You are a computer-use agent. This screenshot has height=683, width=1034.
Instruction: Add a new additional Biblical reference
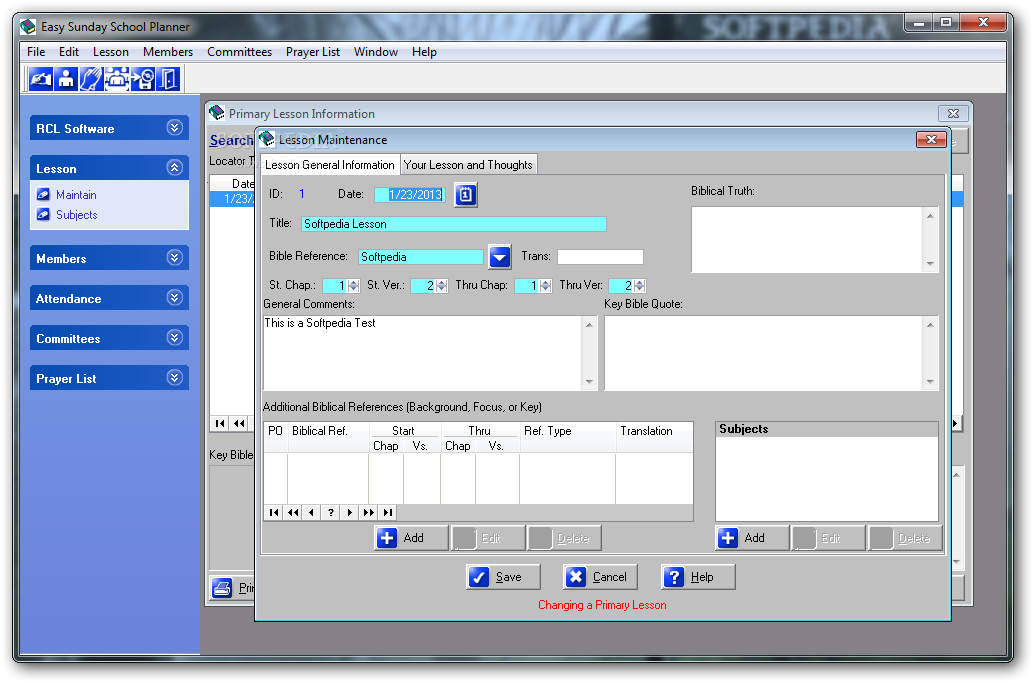coord(411,538)
